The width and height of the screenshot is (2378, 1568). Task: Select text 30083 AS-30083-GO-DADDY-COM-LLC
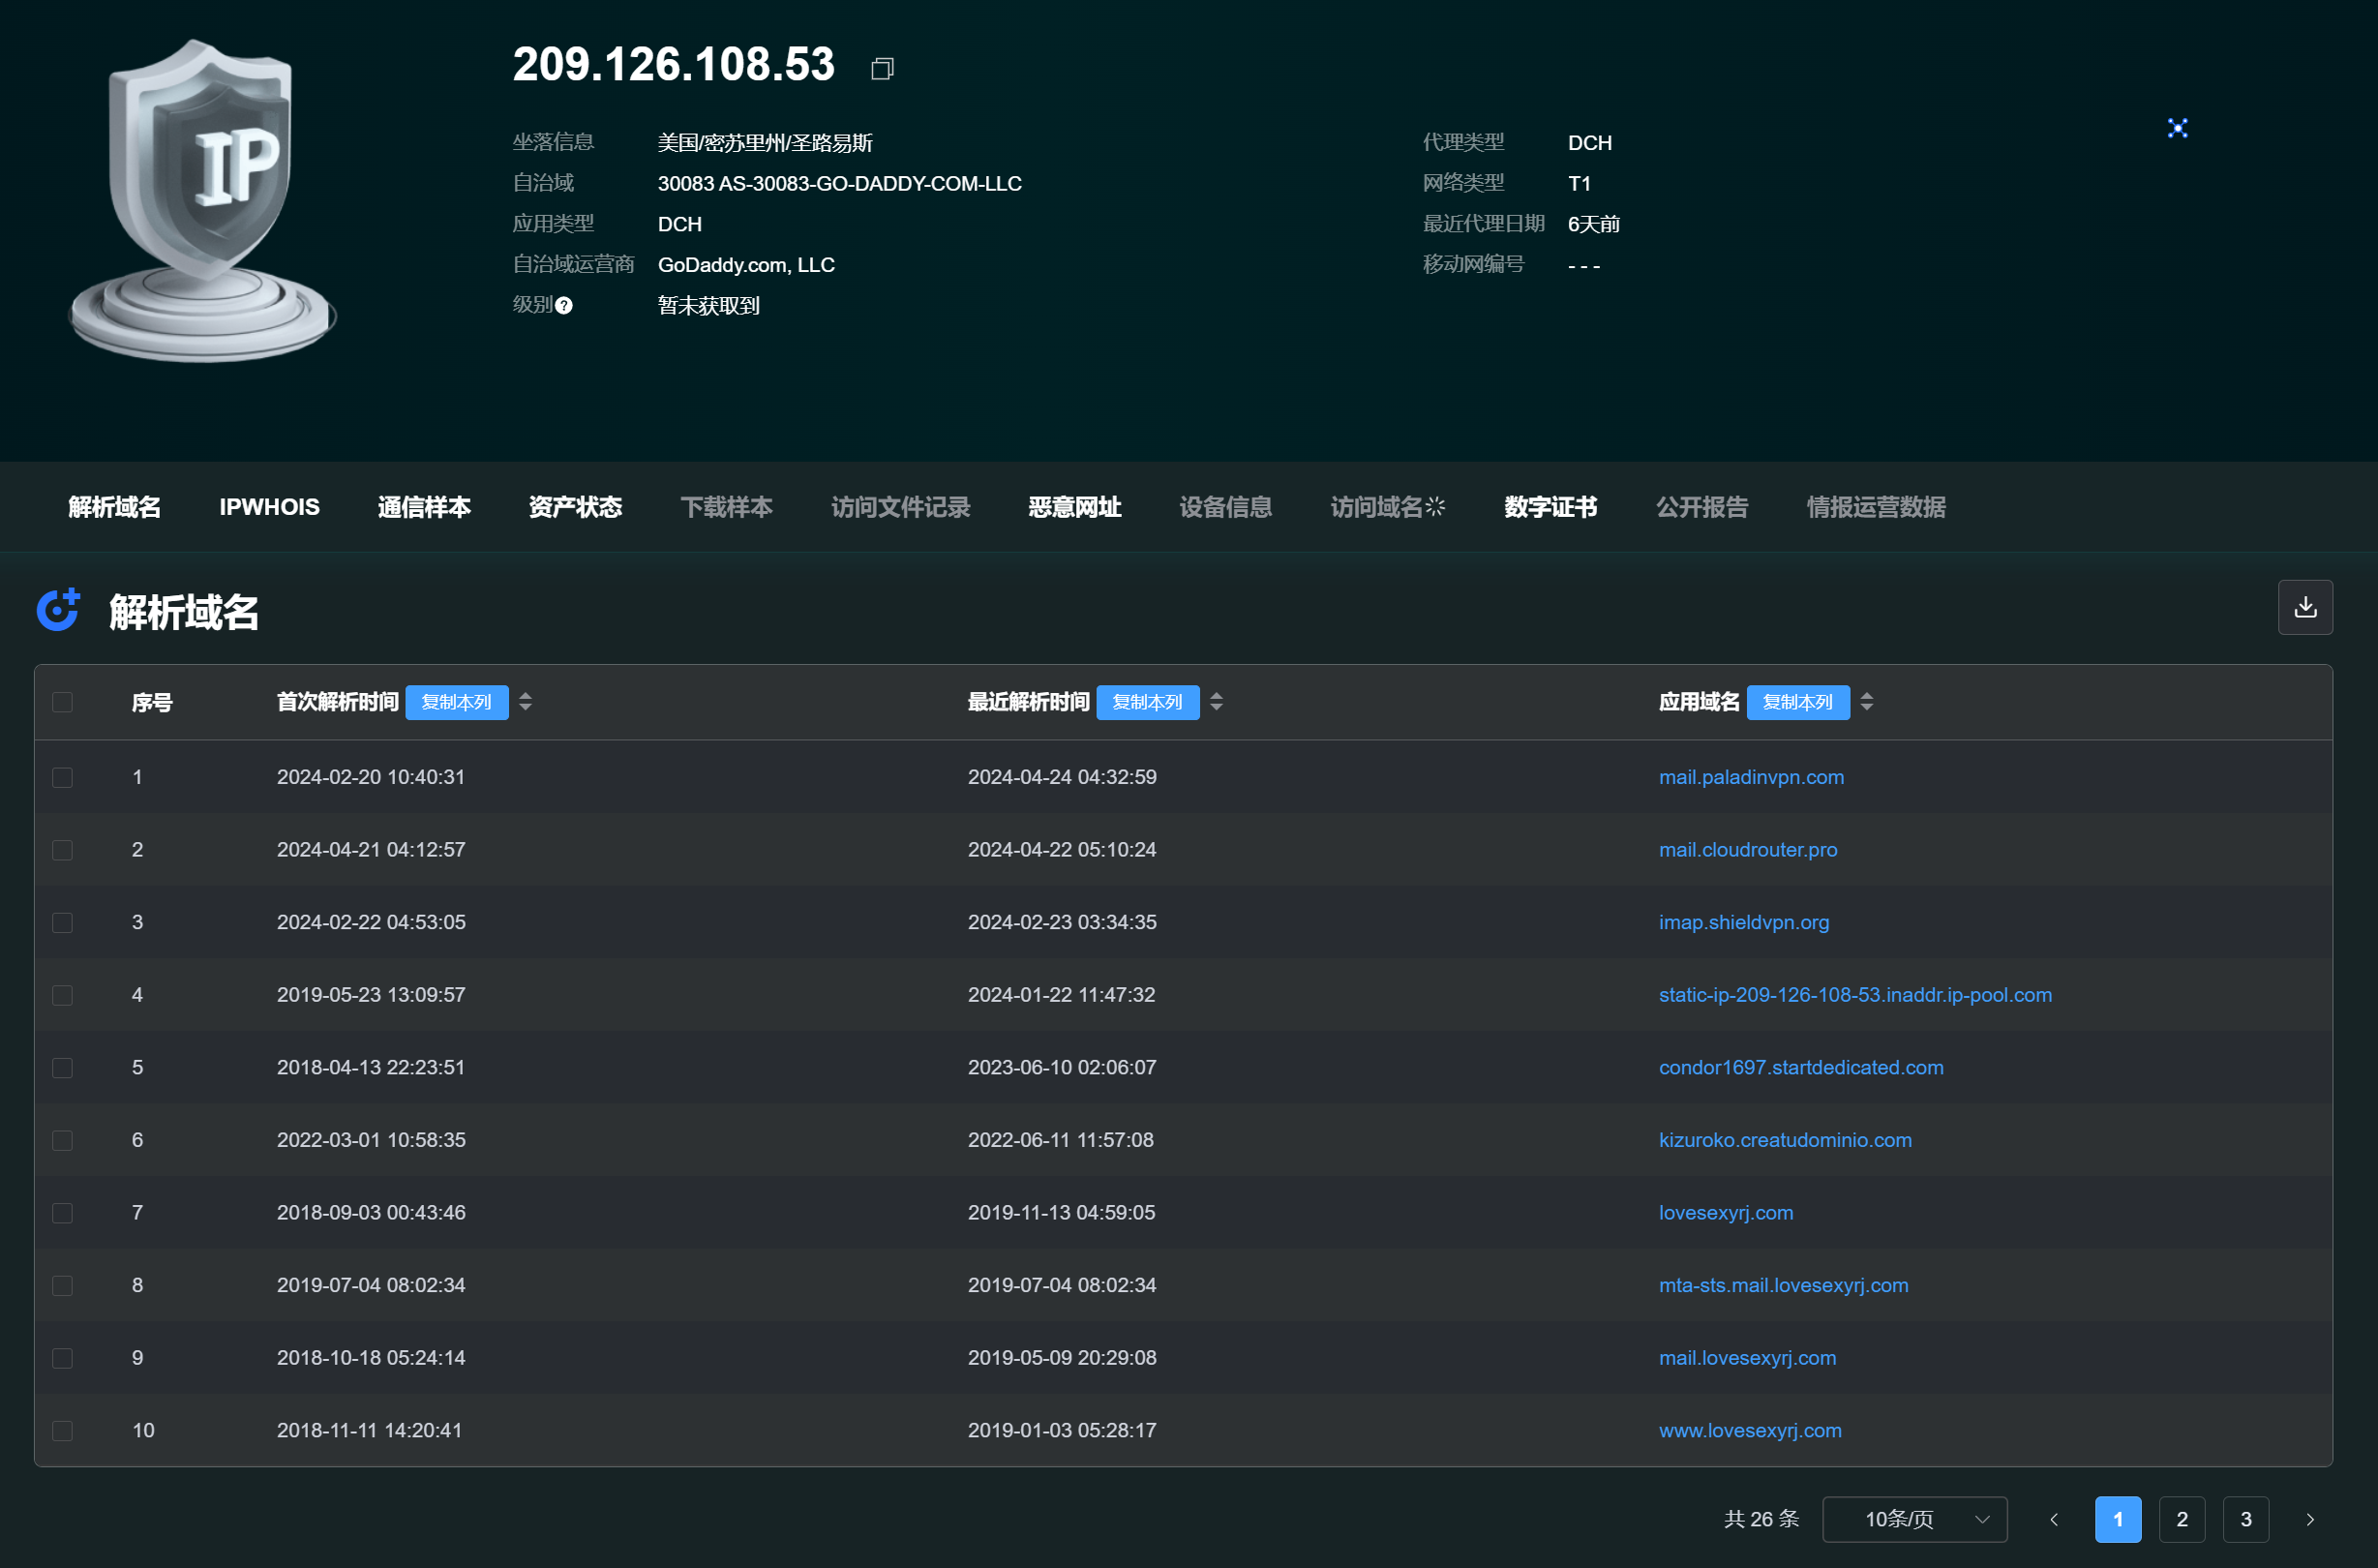coord(839,184)
